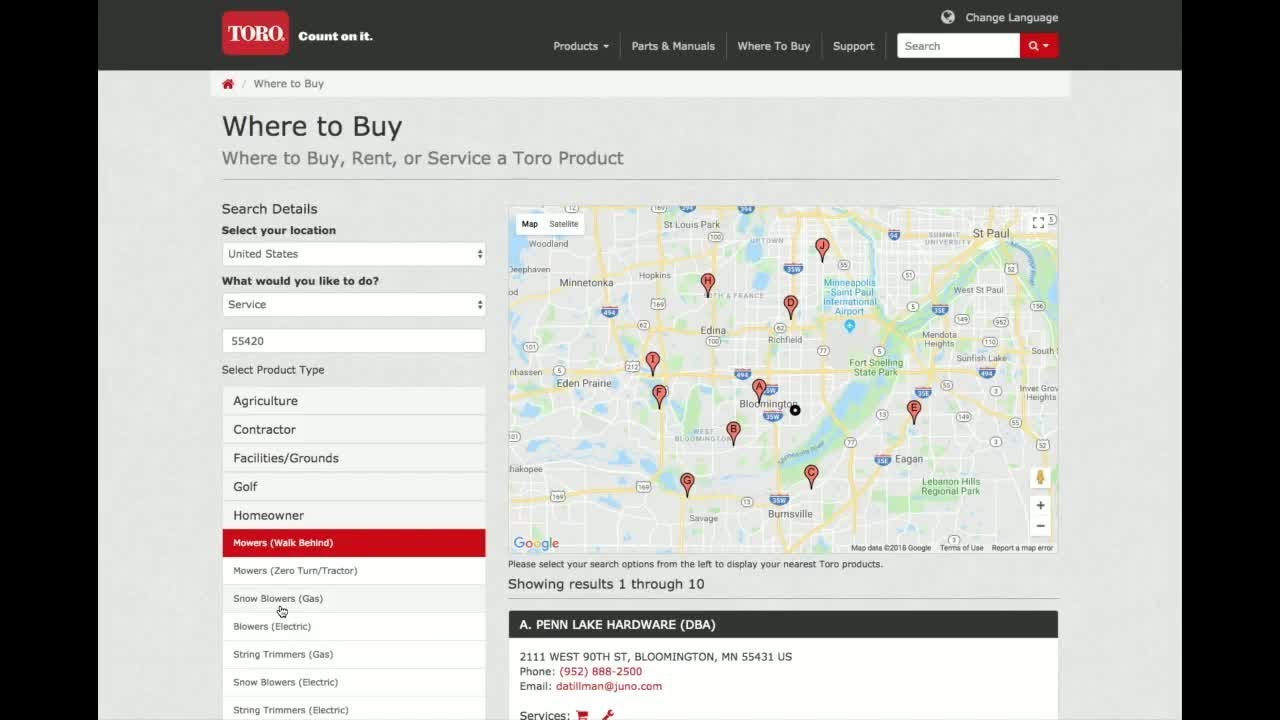Zoom in the map with plus button

(x=1040, y=506)
